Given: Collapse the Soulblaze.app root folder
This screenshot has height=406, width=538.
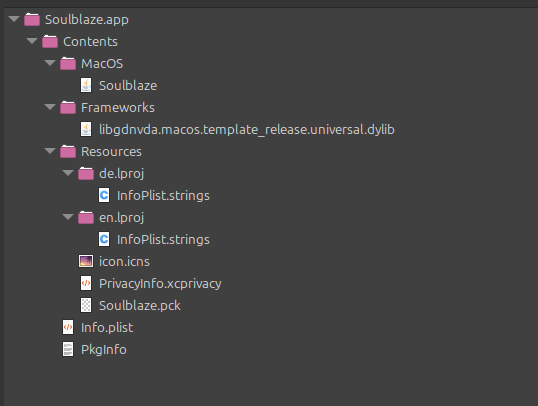Looking at the screenshot, I should (14, 19).
